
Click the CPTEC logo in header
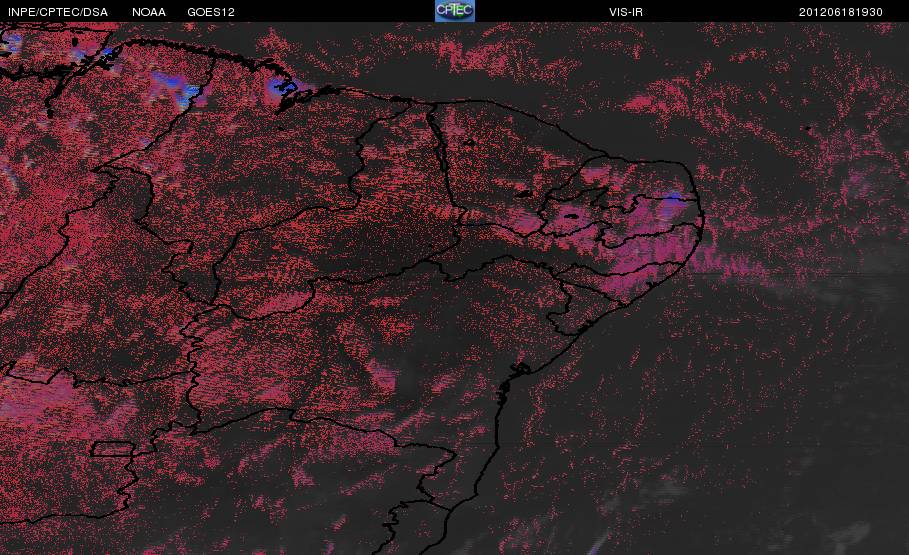455,11
